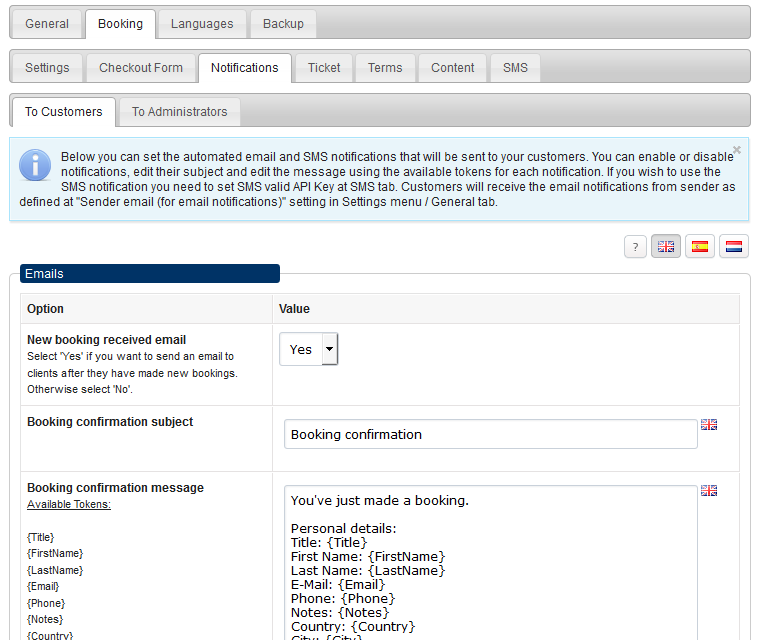
Task: Click the {Notes} token
Action: tap(45, 619)
